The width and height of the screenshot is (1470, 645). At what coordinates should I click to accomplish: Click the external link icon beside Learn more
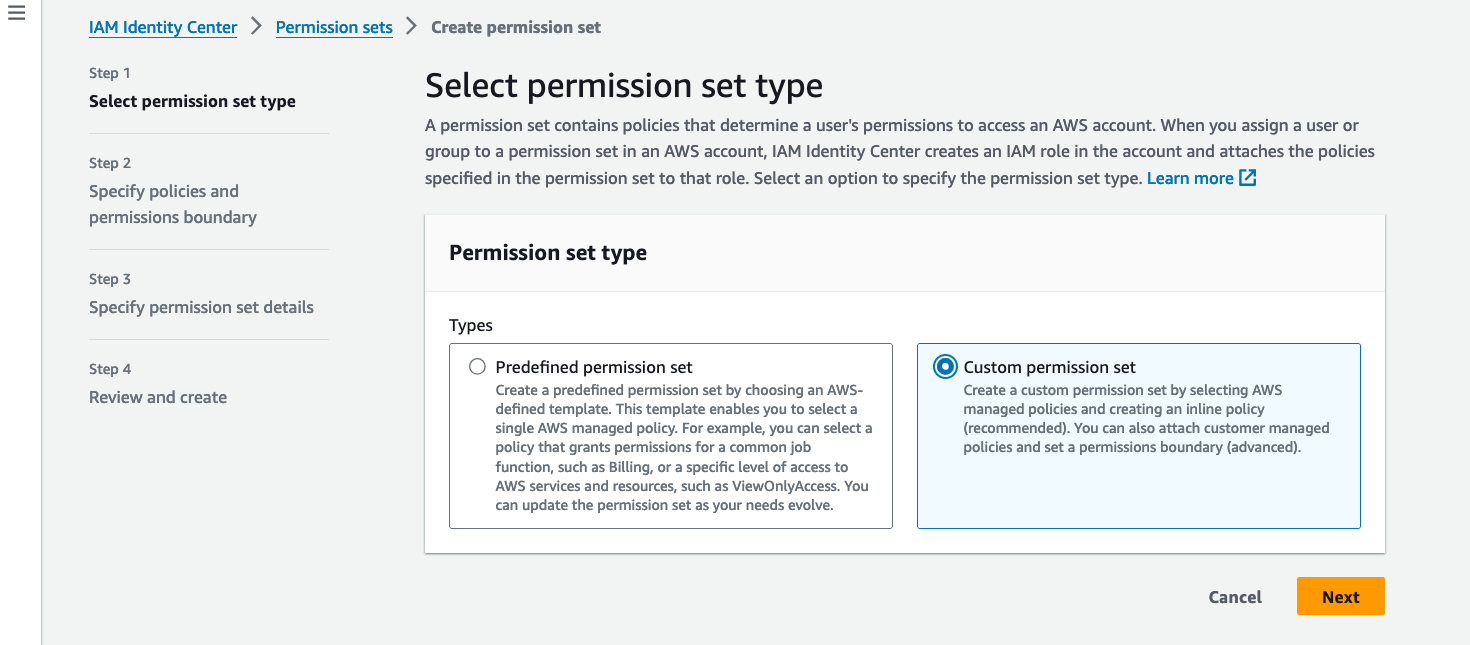click(x=1247, y=178)
